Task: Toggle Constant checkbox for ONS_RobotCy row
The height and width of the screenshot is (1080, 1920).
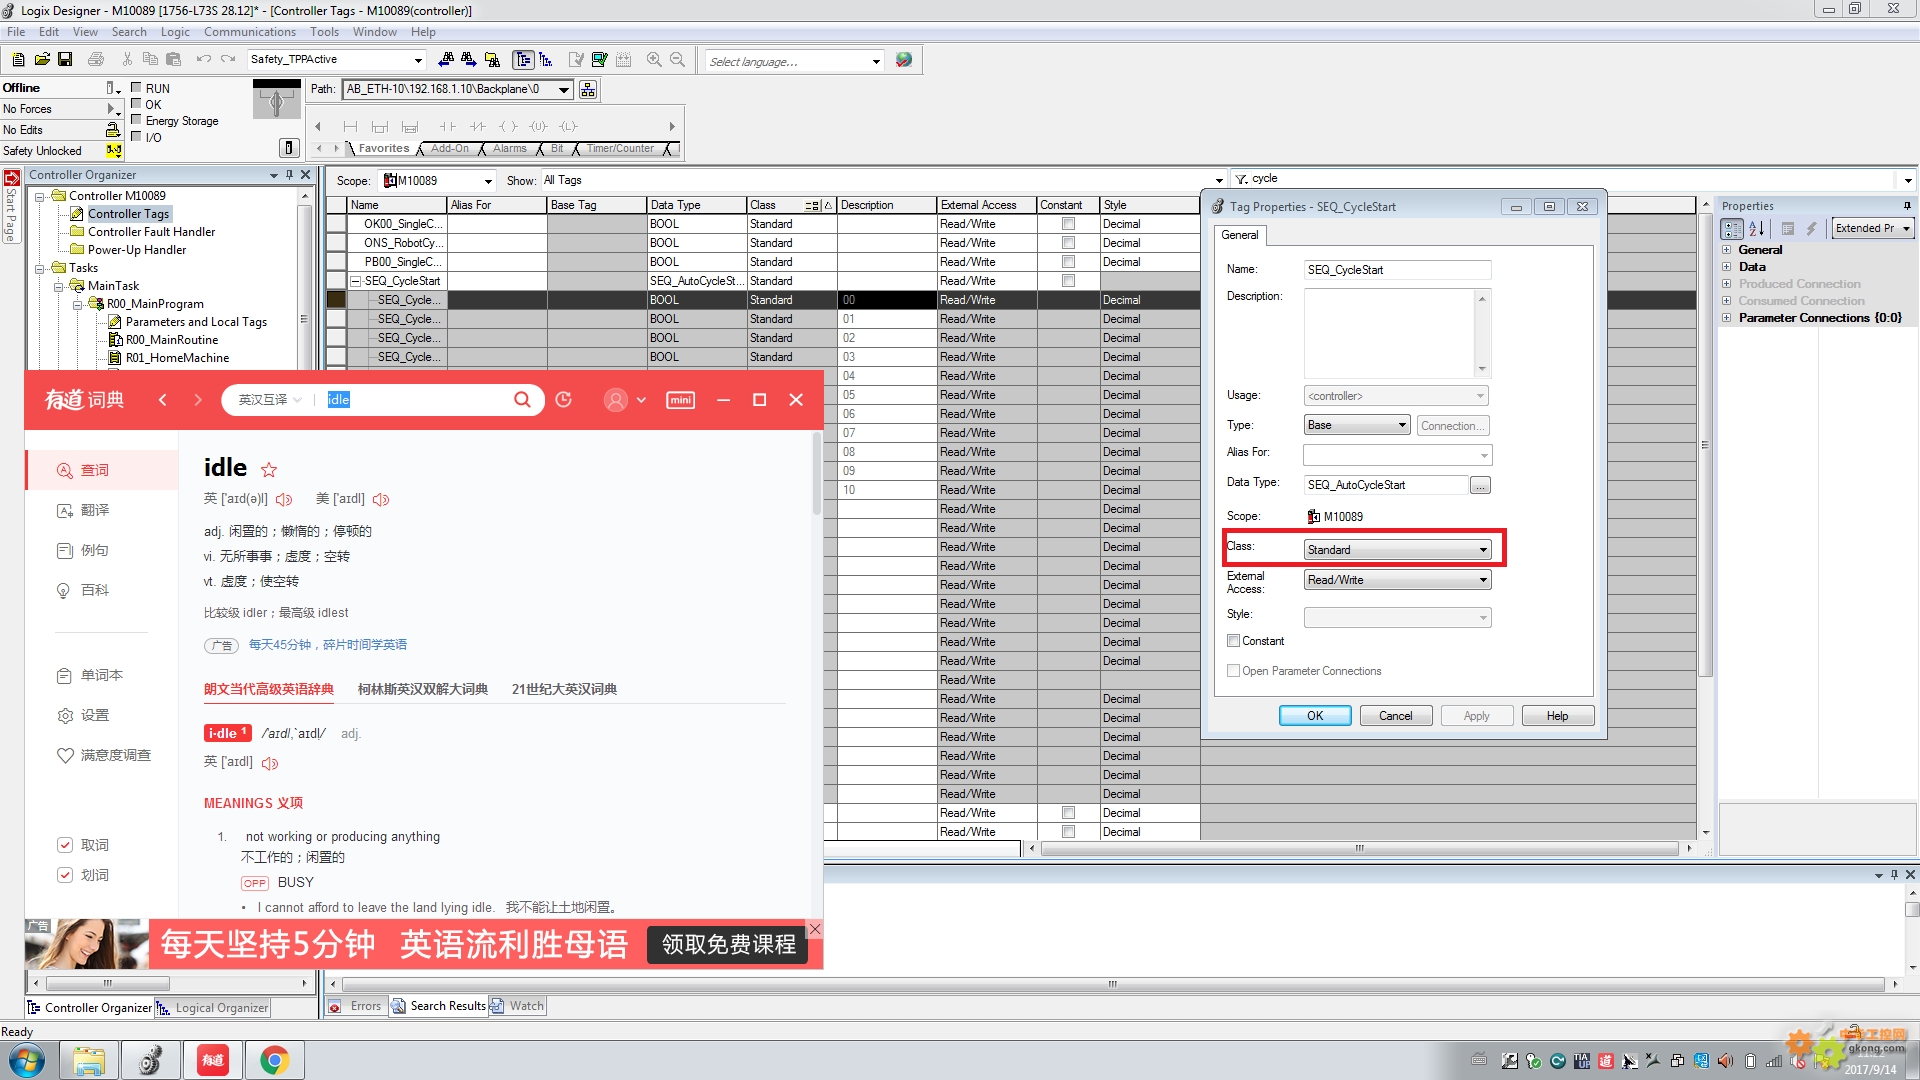Action: pyautogui.click(x=1068, y=243)
